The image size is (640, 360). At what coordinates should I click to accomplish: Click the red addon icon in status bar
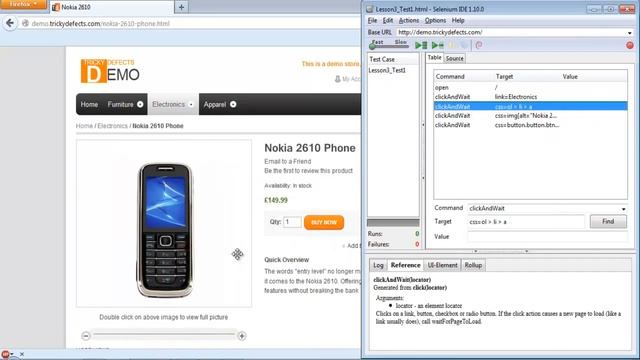pyautogui.click(x=5, y=355)
